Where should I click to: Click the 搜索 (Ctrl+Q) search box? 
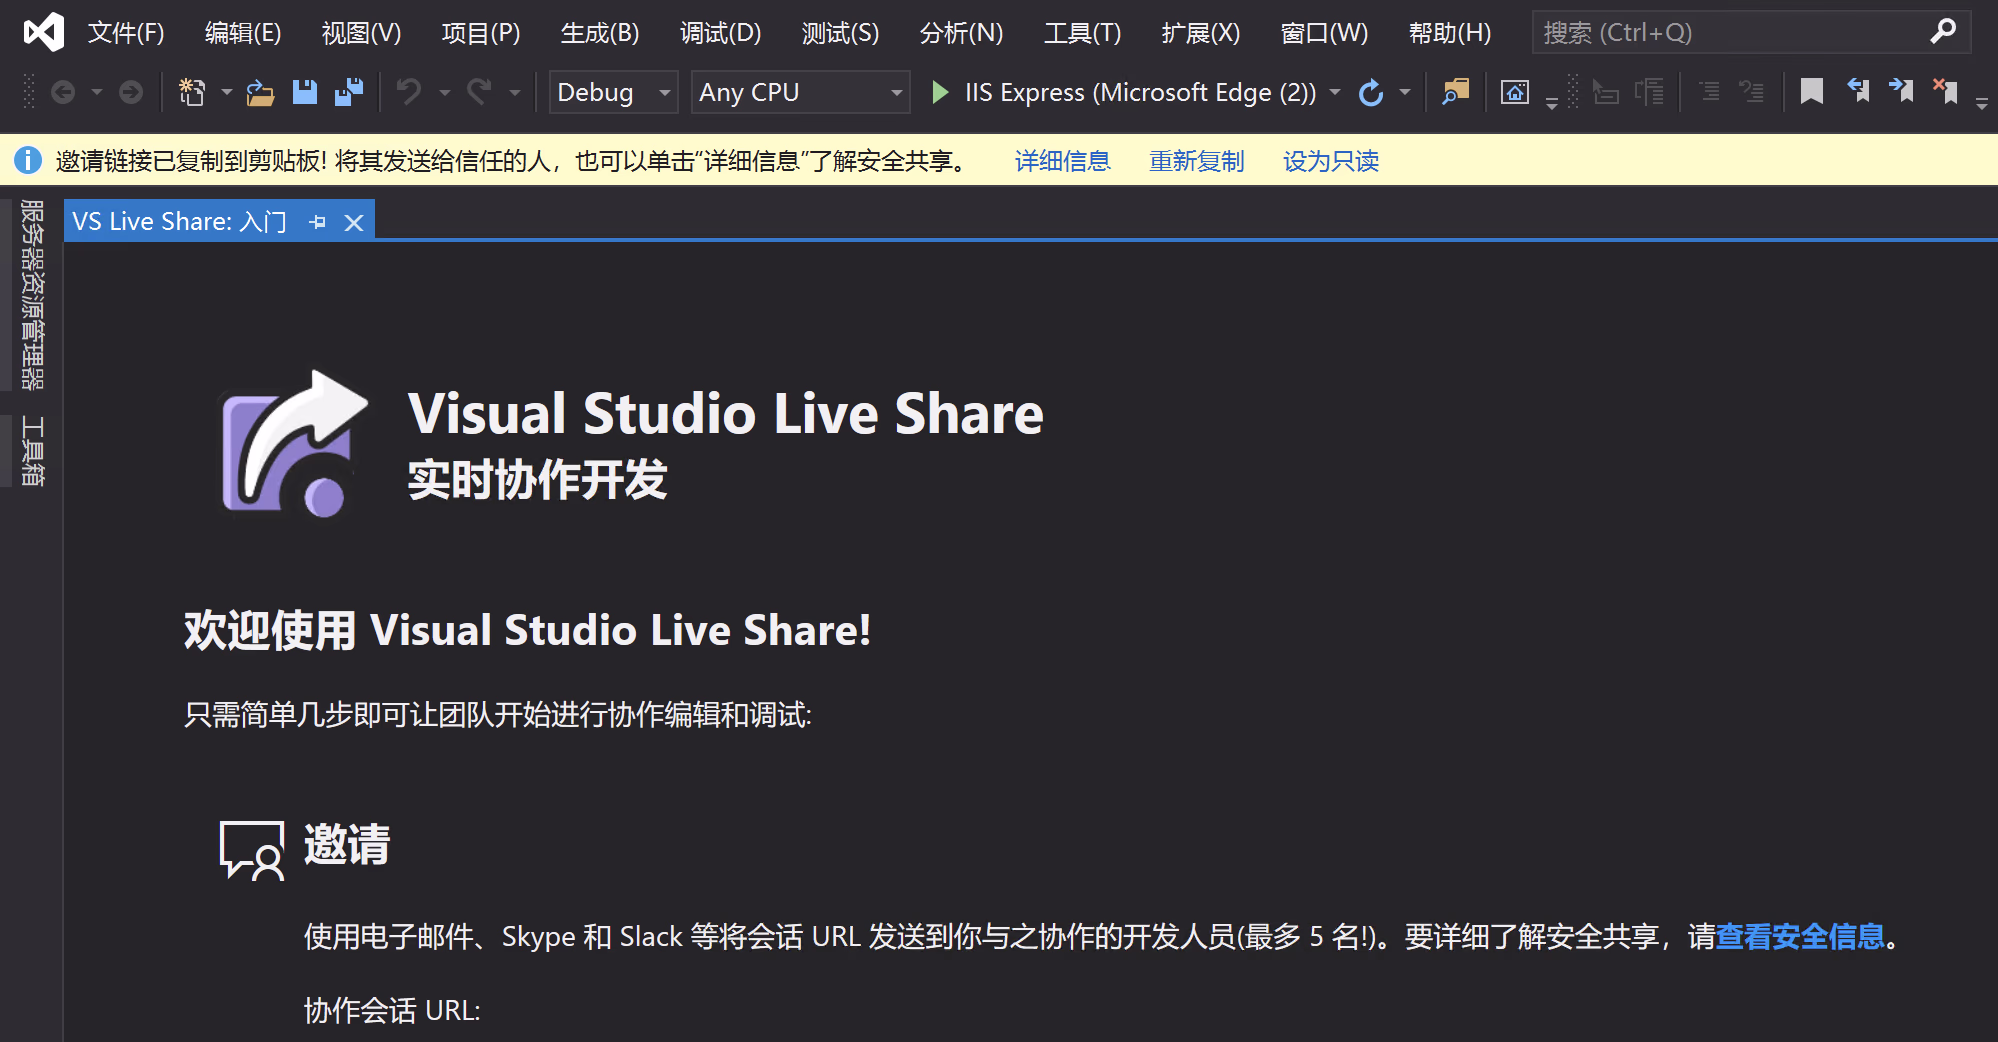(x=1730, y=33)
